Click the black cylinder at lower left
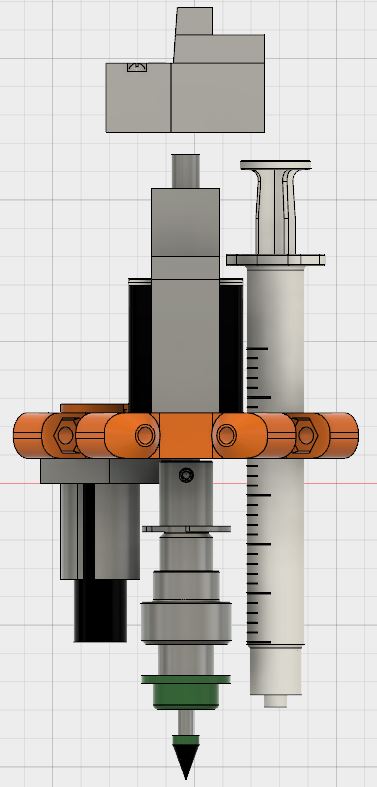 point(100,610)
